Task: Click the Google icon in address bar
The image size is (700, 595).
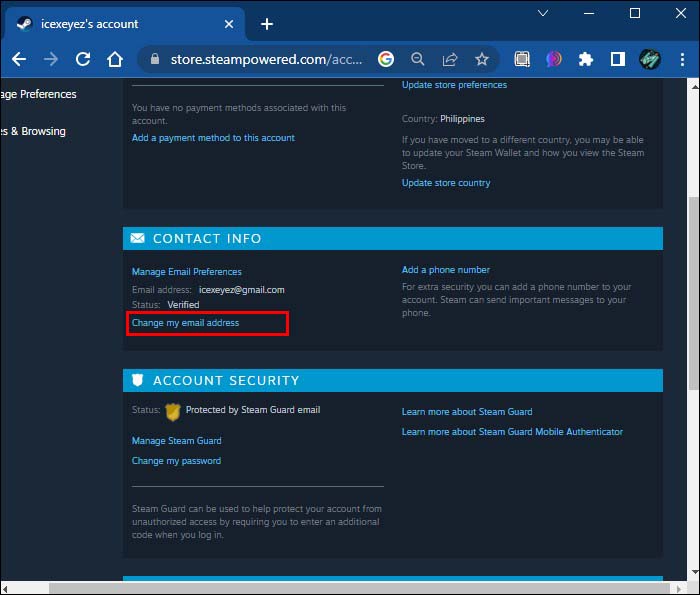Action: click(386, 59)
